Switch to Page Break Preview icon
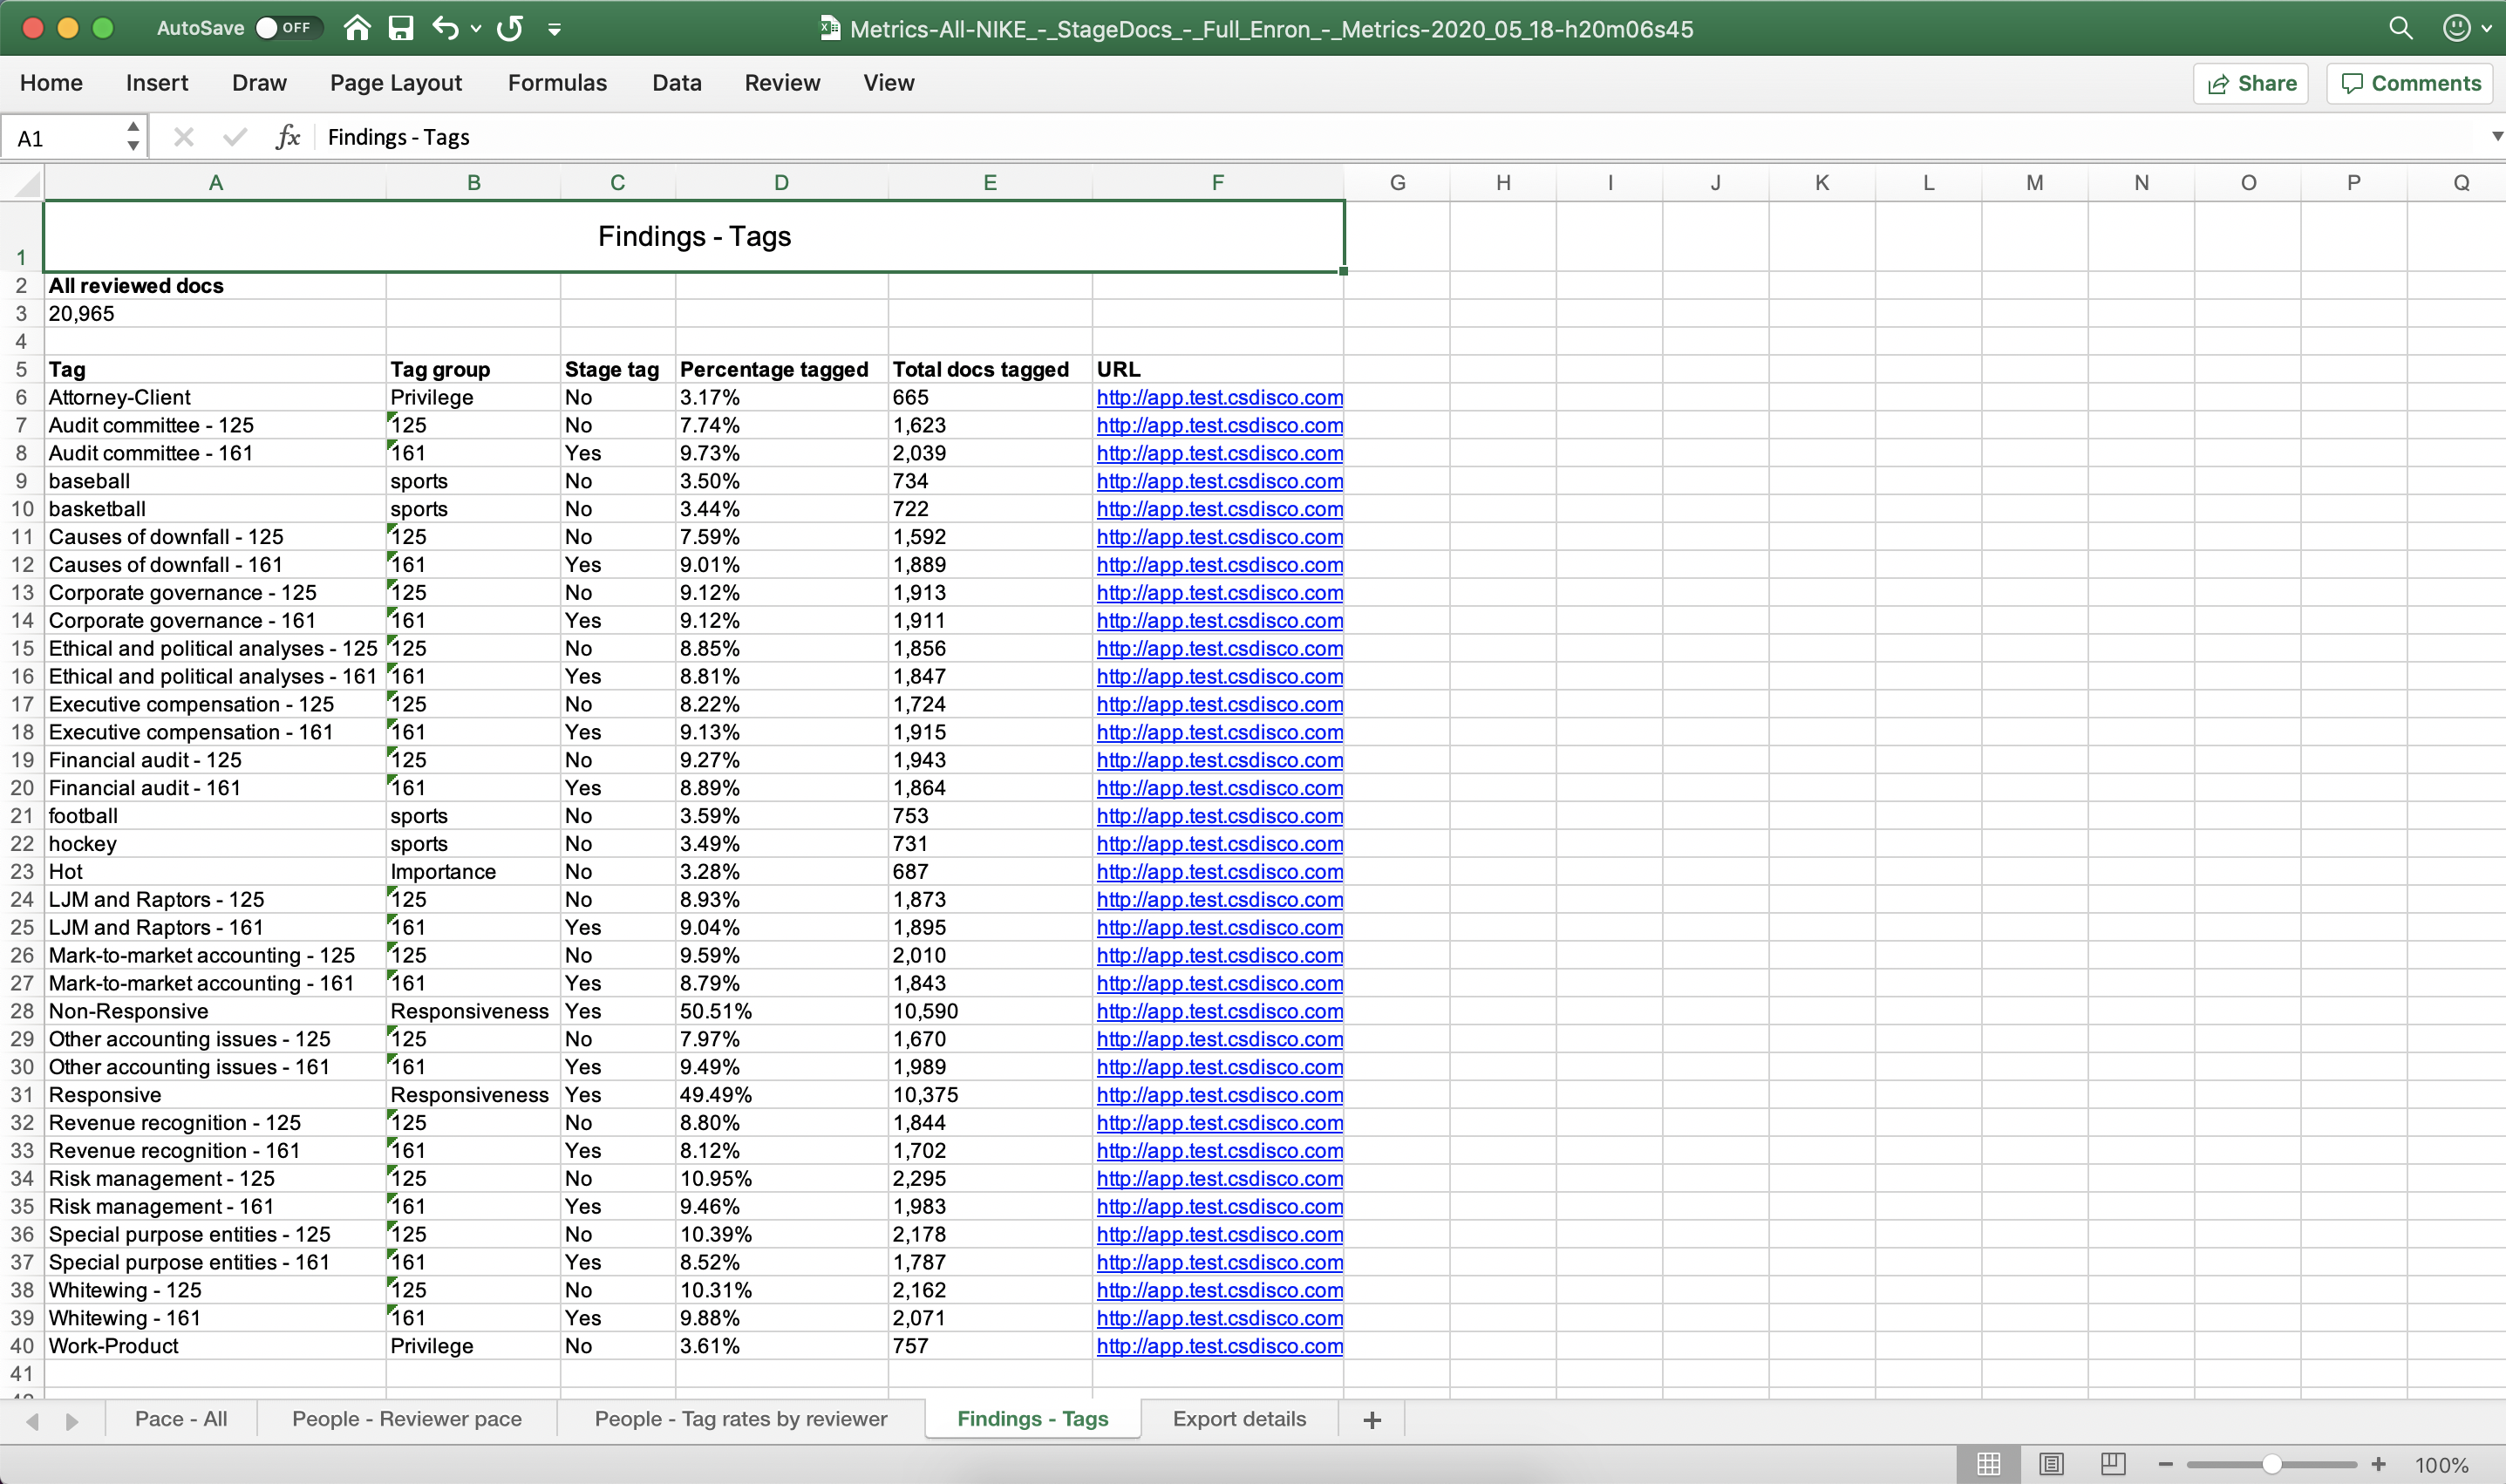The width and height of the screenshot is (2506, 1484). pos(2113,1464)
